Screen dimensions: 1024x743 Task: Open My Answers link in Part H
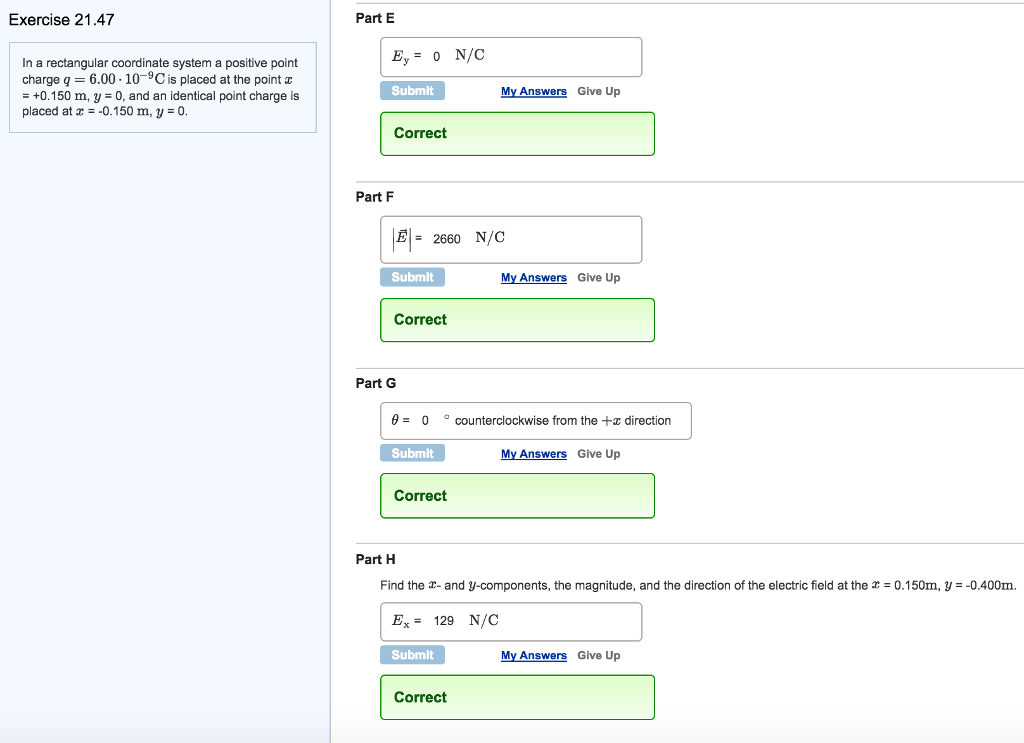pyautogui.click(x=533, y=655)
